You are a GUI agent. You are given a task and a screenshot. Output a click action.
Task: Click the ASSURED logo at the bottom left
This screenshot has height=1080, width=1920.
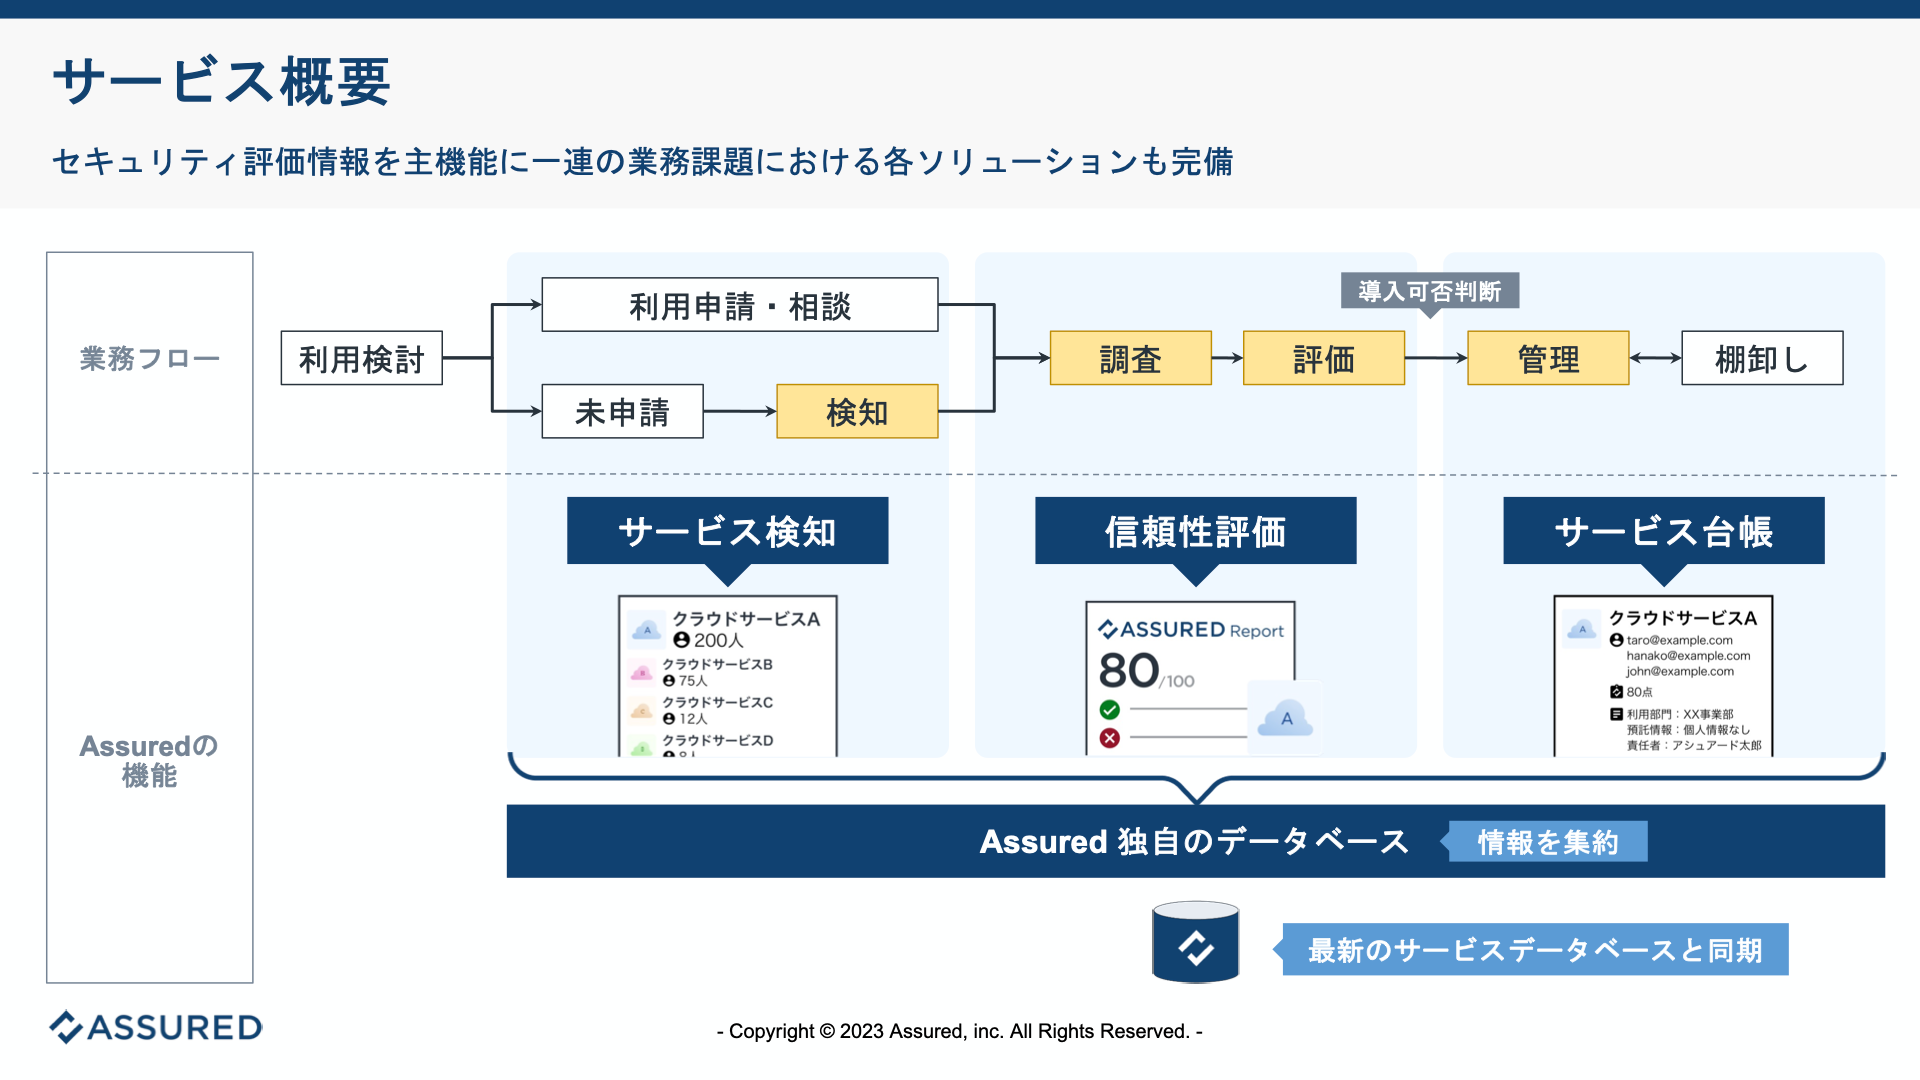pos(155,1027)
